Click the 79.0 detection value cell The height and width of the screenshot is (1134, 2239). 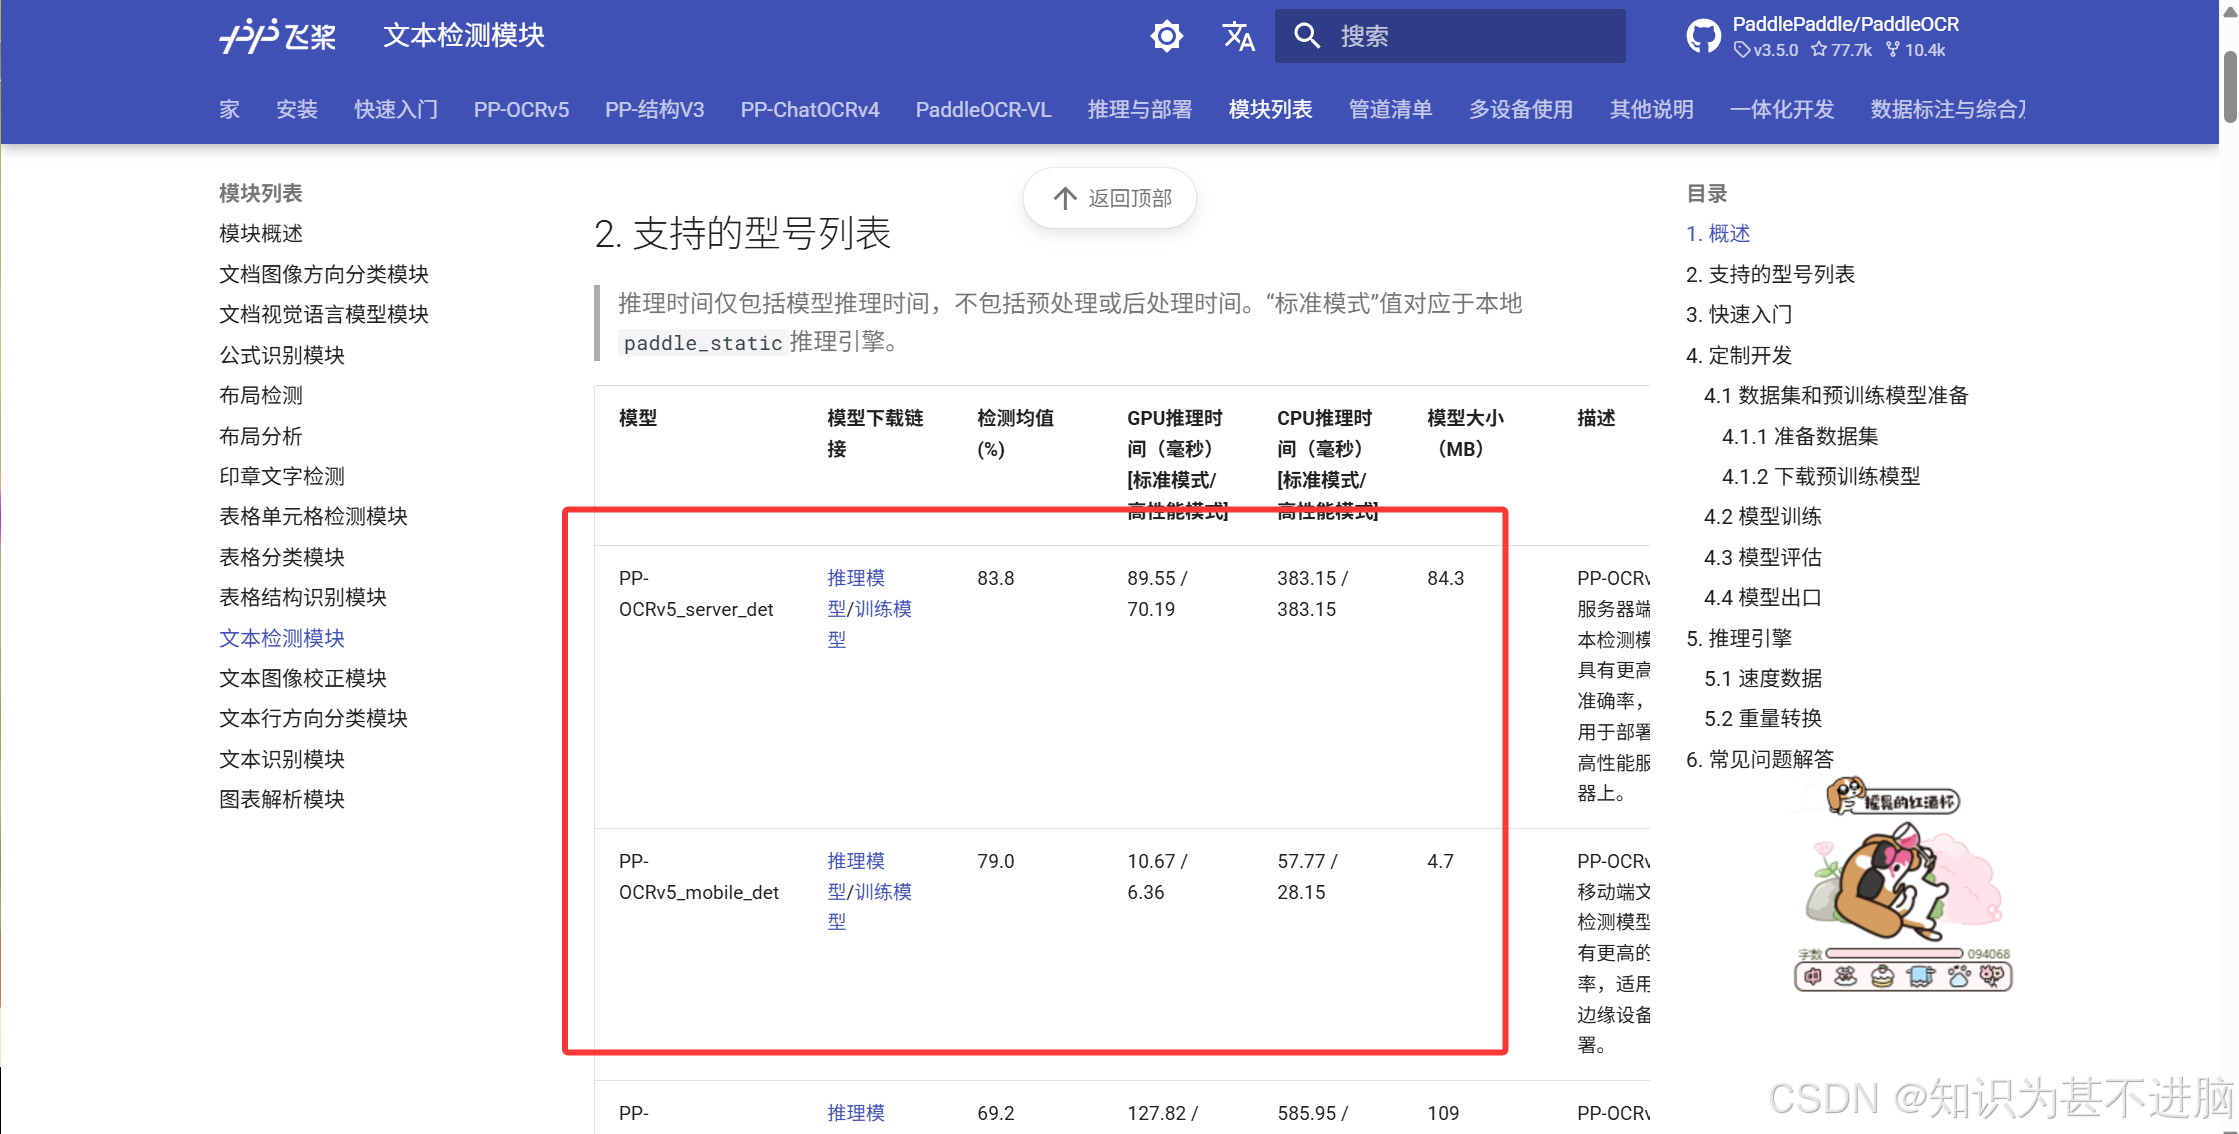coord(995,862)
